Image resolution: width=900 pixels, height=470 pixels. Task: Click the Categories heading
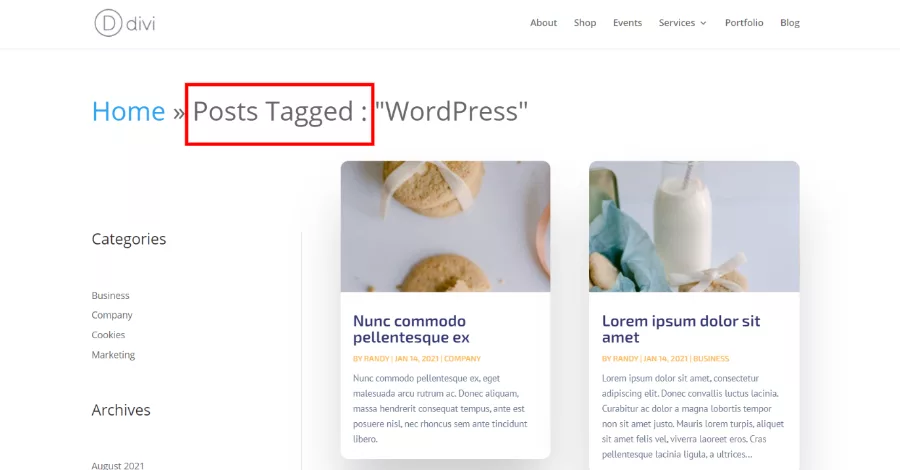[x=129, y=239]
